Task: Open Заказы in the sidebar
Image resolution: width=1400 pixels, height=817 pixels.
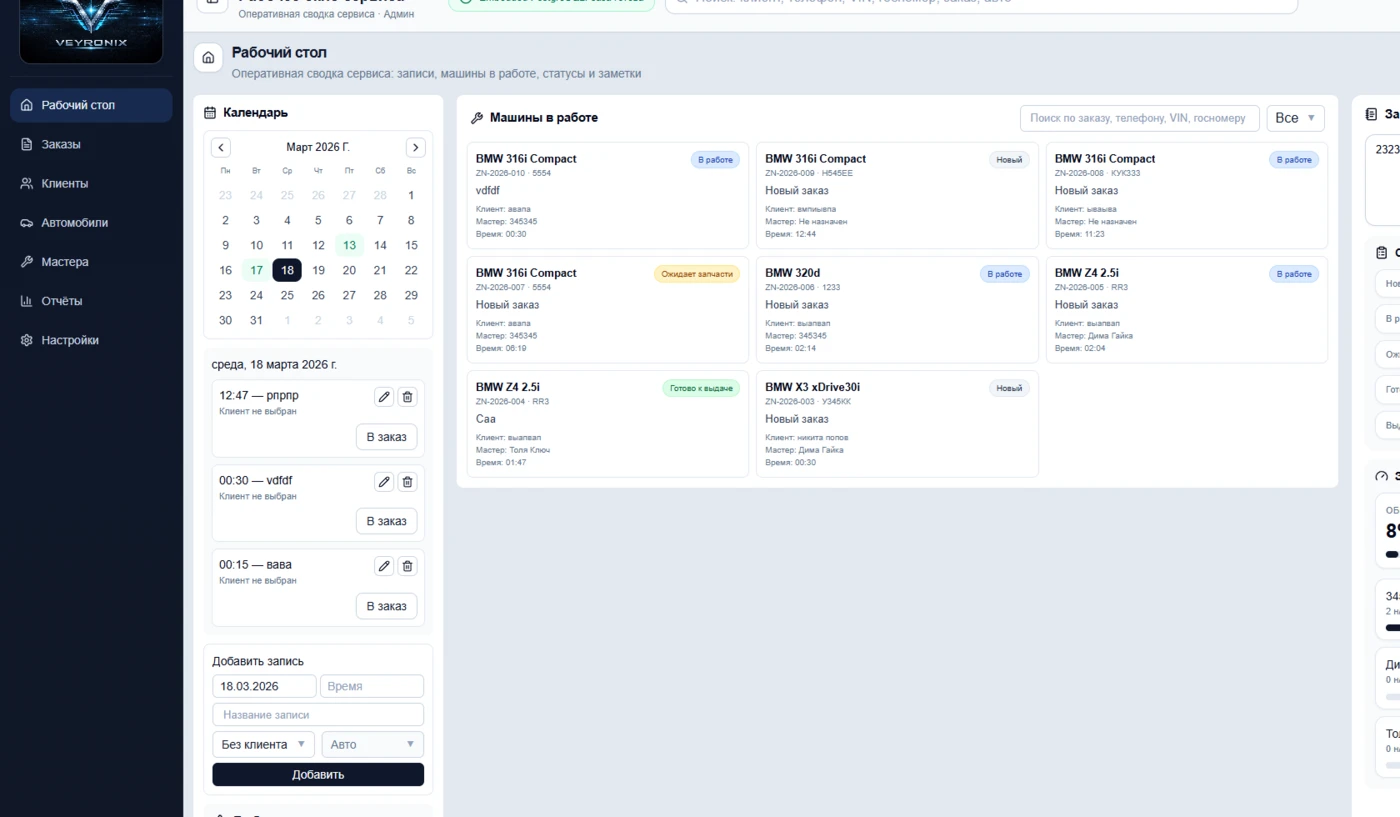Action: click(61, 144)
